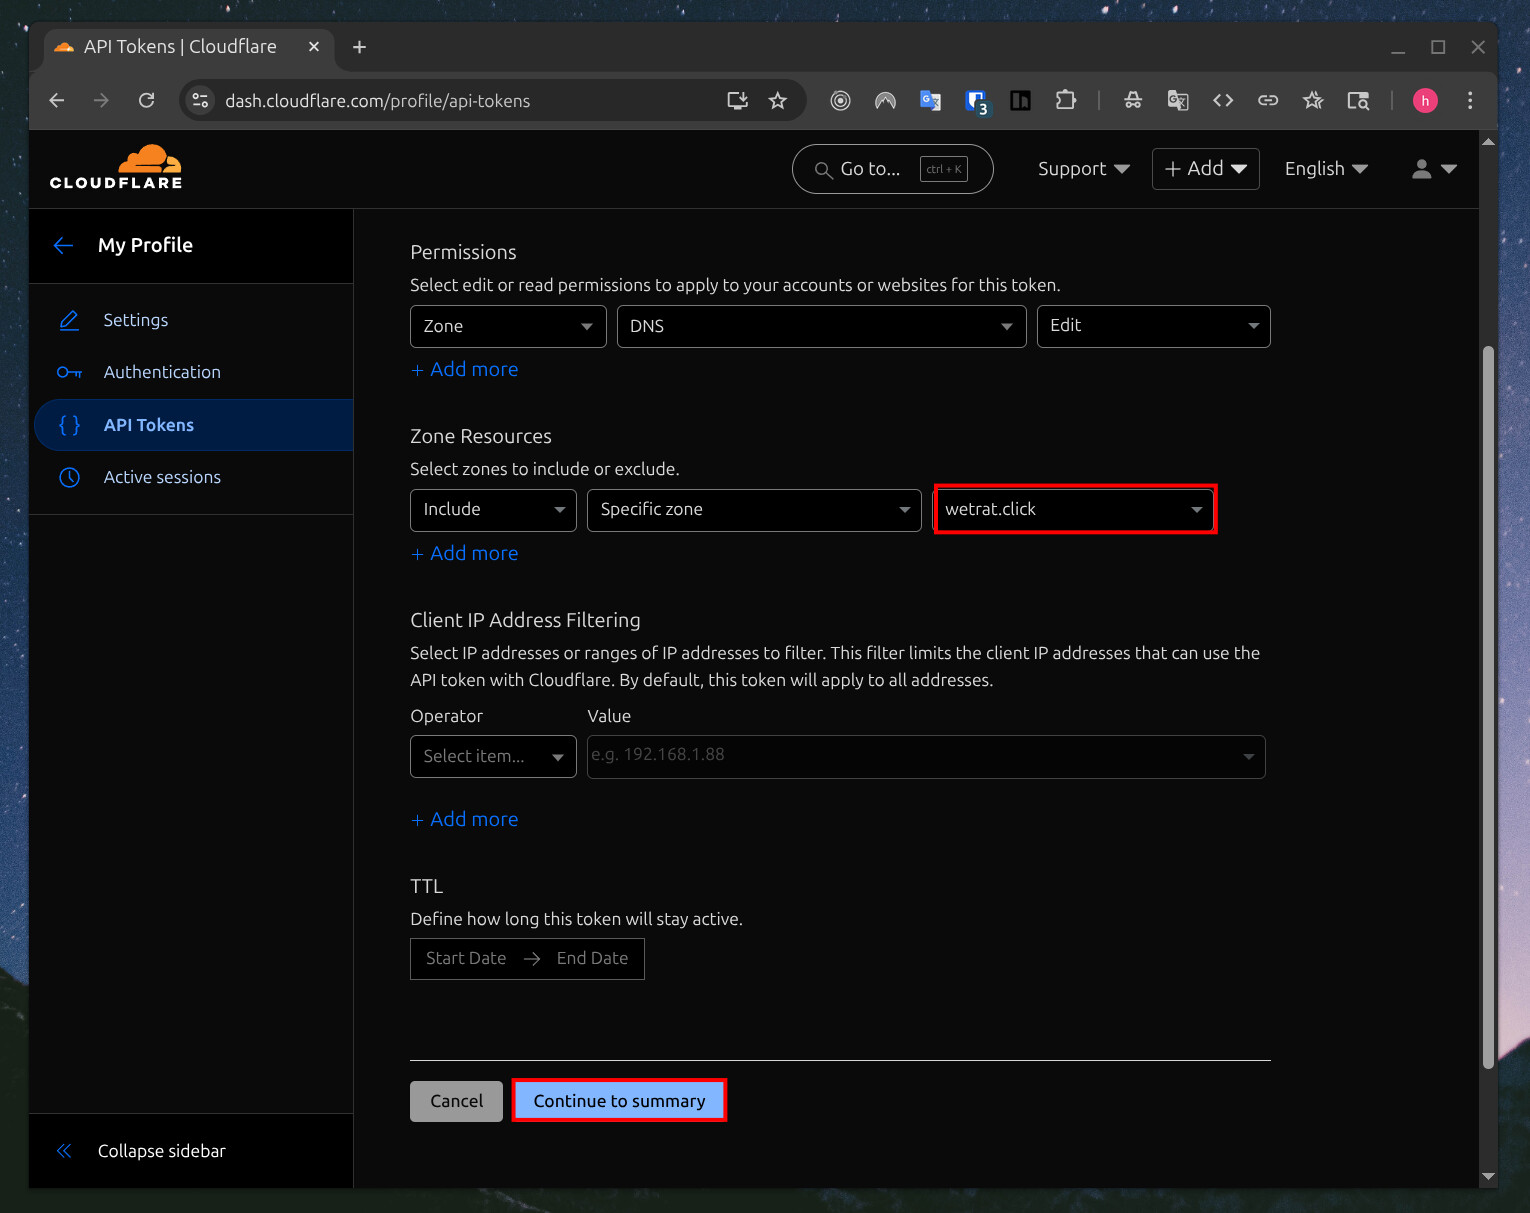This screenshot has width=1530, height=1213.
Task: Click the TTL Start Date field
Action: (x=466, y=958)
